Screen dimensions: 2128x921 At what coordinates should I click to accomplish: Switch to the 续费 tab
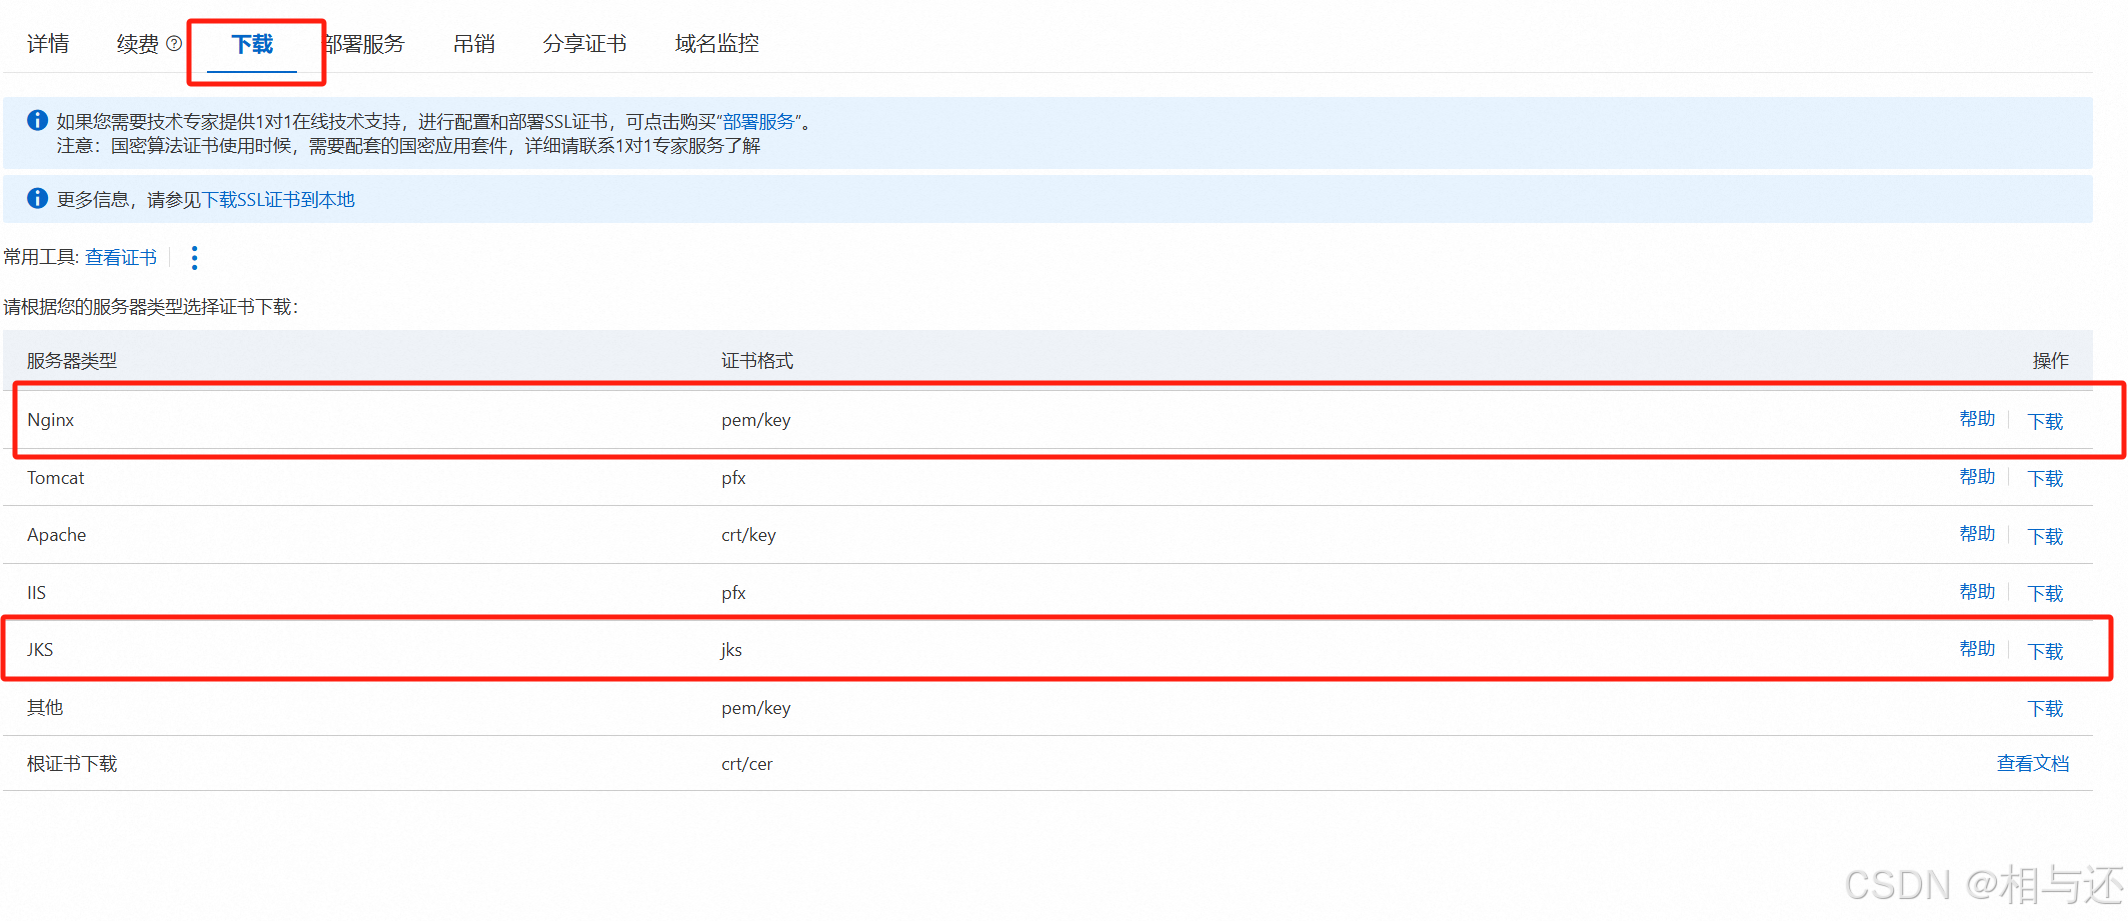tap(138, 44)
